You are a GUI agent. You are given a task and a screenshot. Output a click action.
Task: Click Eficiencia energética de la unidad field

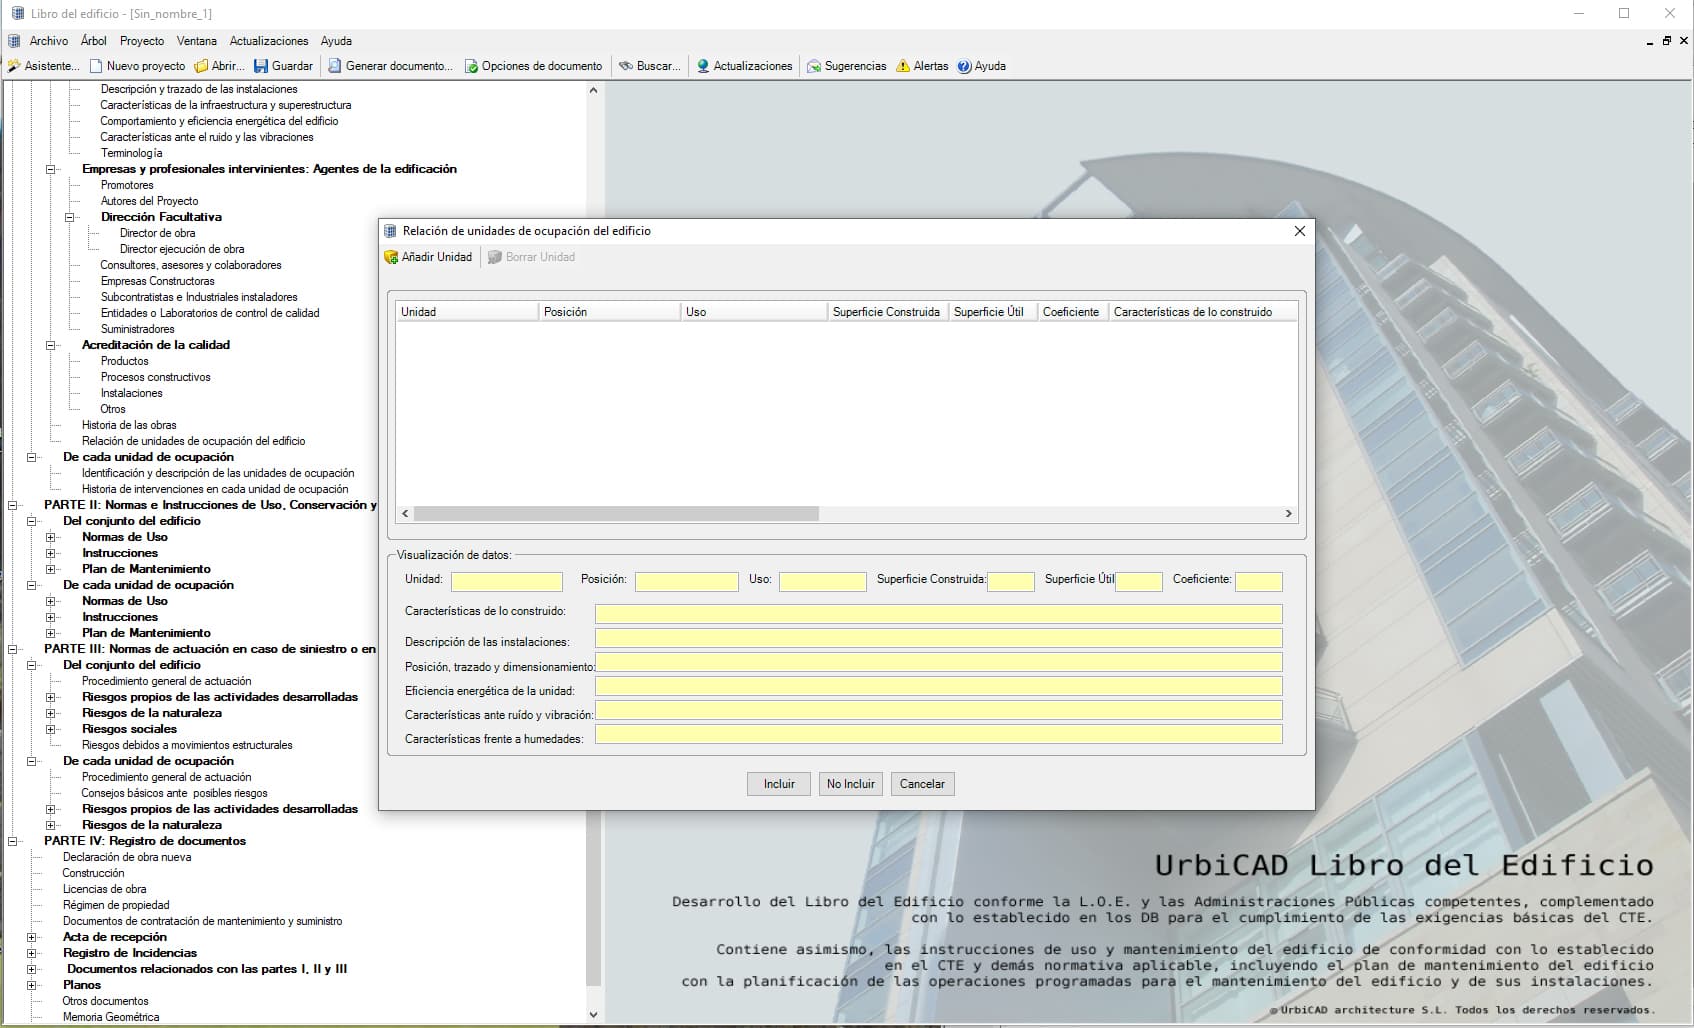[939, 686]
